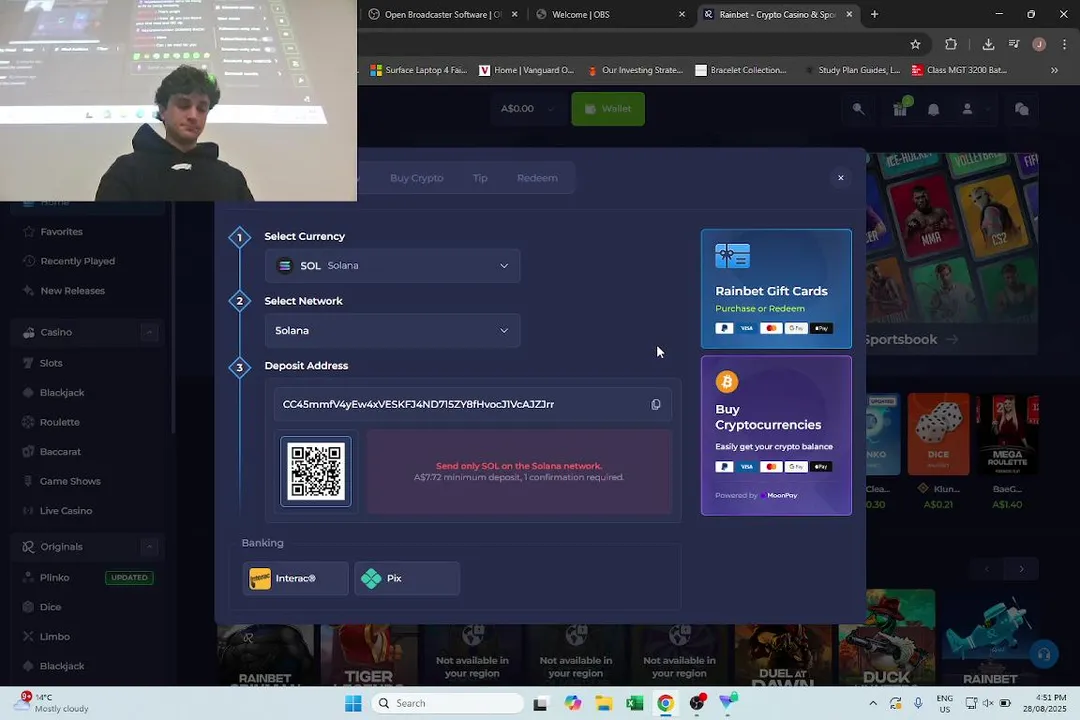Image resolution: width=1080 pixels, height=720 pixels.
Task: Switch to the Tip tab
Action: pyautogui.click(x=480, y=178)
